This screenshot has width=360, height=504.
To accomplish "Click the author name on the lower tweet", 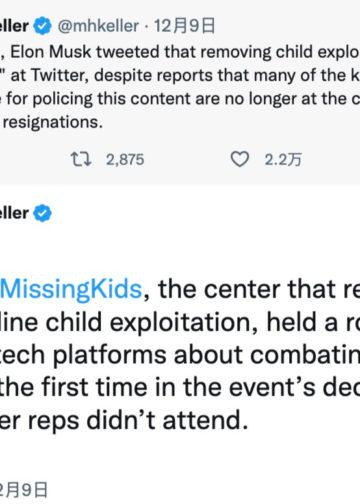I will pyautogui.click(x=14, y=213).
